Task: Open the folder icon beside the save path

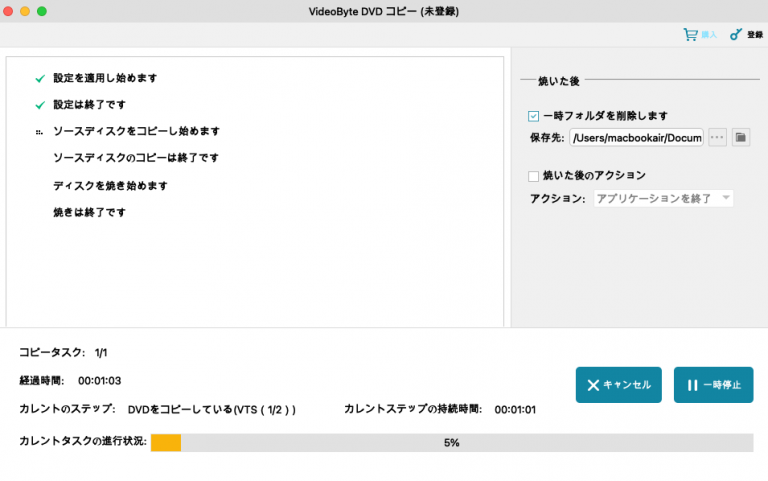Action: tap(741, 137)
